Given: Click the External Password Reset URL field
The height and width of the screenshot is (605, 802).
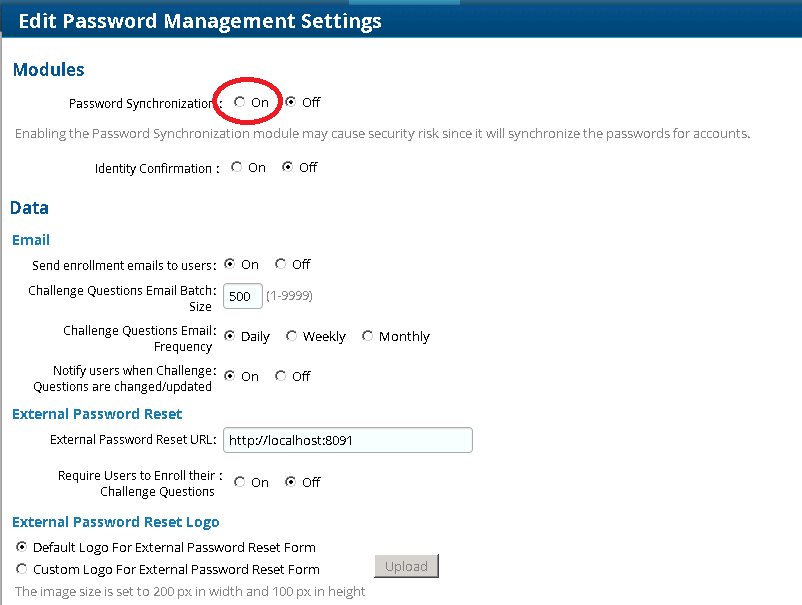Looking at the screenshot, I should [x=347, y=440].
